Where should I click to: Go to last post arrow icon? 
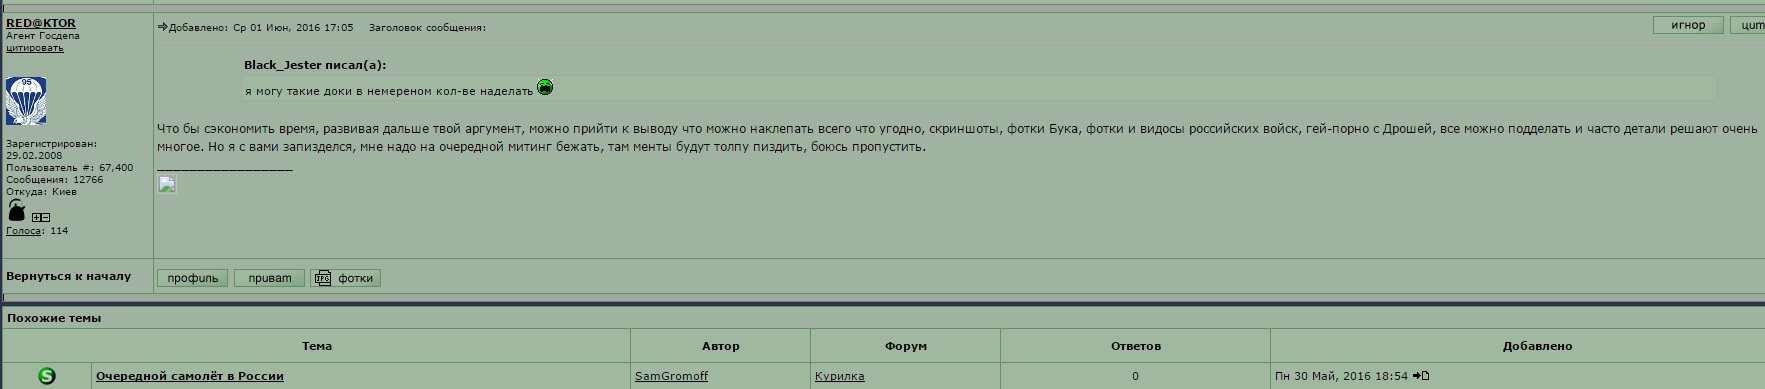click(1421, 376)
